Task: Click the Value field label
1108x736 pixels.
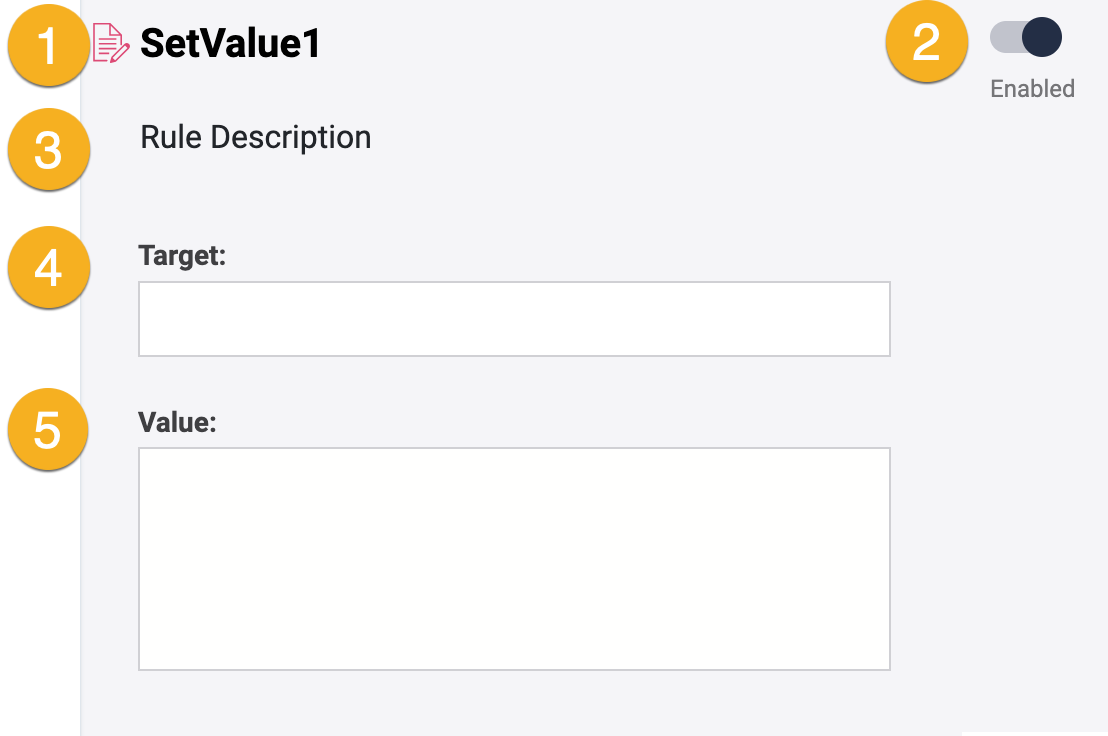Action: point(176,422)
